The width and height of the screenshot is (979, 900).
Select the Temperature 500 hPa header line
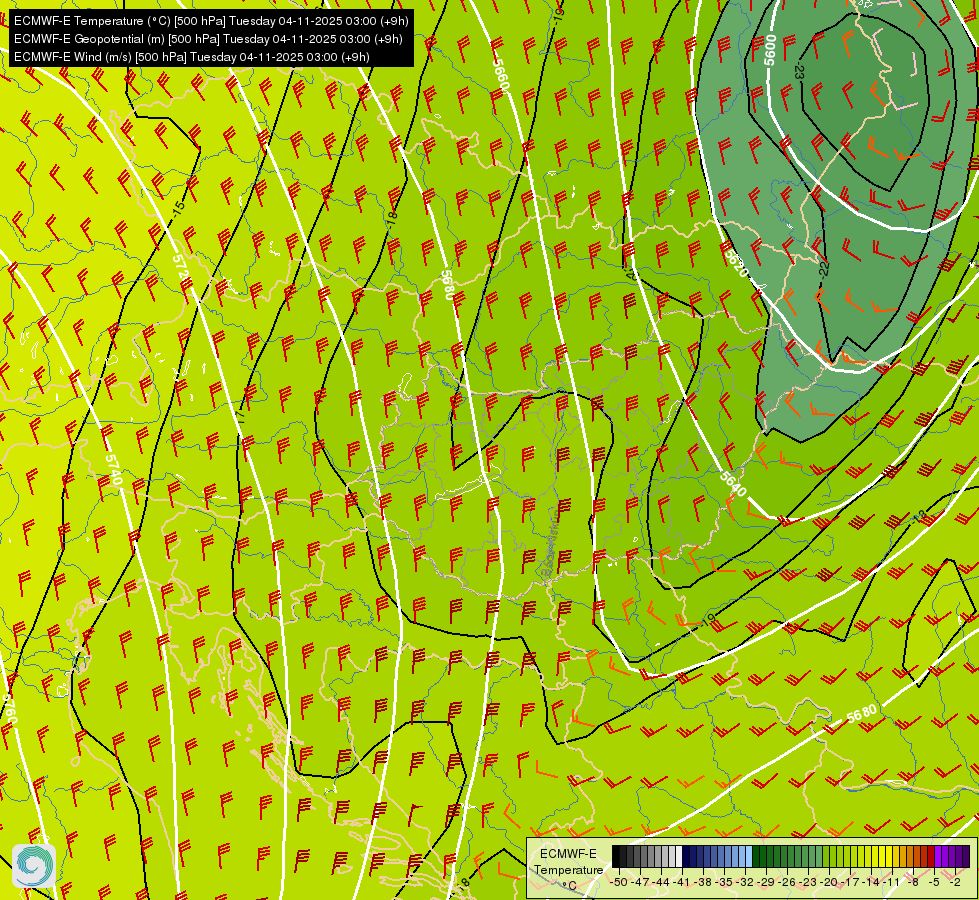[x=211, y=21]
